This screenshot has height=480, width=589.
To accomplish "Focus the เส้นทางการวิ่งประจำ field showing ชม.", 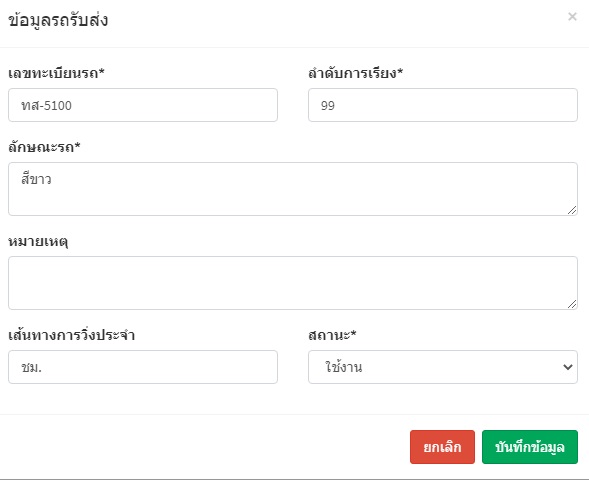I will click(143, 367).
